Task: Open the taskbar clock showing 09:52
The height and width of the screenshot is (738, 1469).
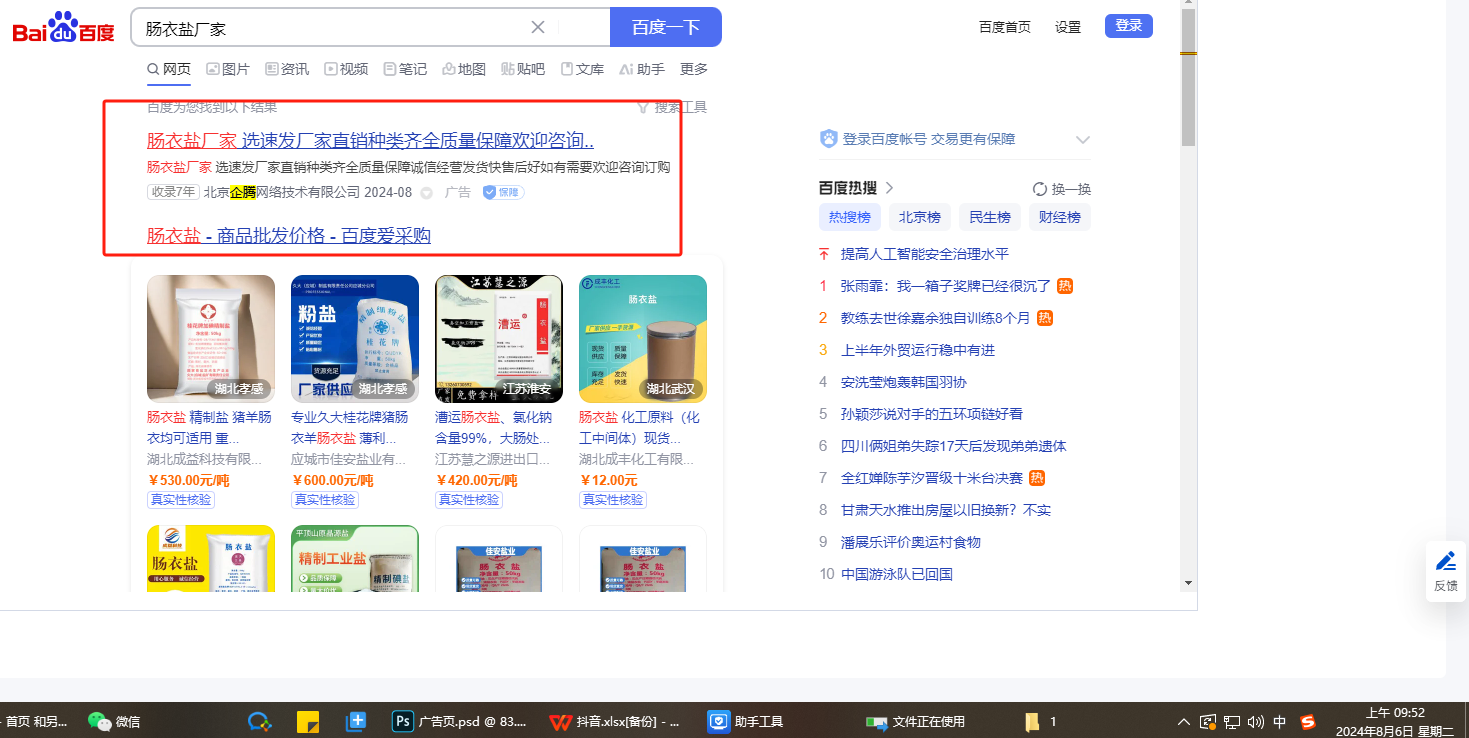Action: point(1395,721)
